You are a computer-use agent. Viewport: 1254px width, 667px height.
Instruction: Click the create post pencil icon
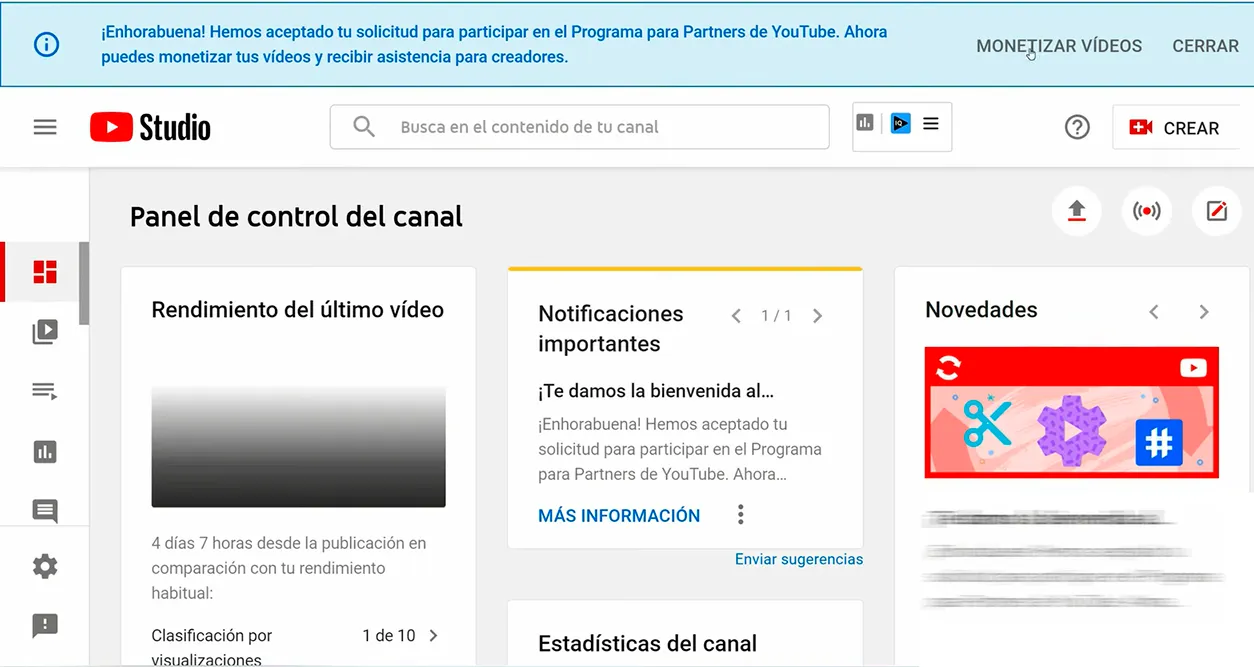click(x=1216, y=211)
